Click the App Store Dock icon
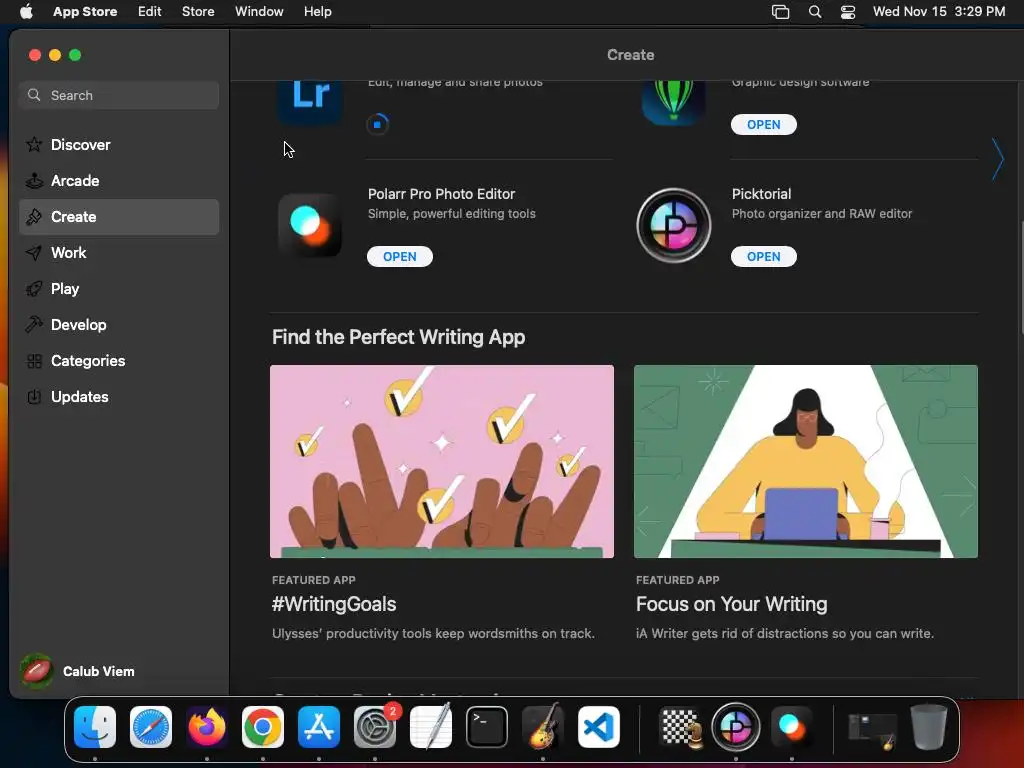Viewport: 1024px width, 768px height. 319,727
